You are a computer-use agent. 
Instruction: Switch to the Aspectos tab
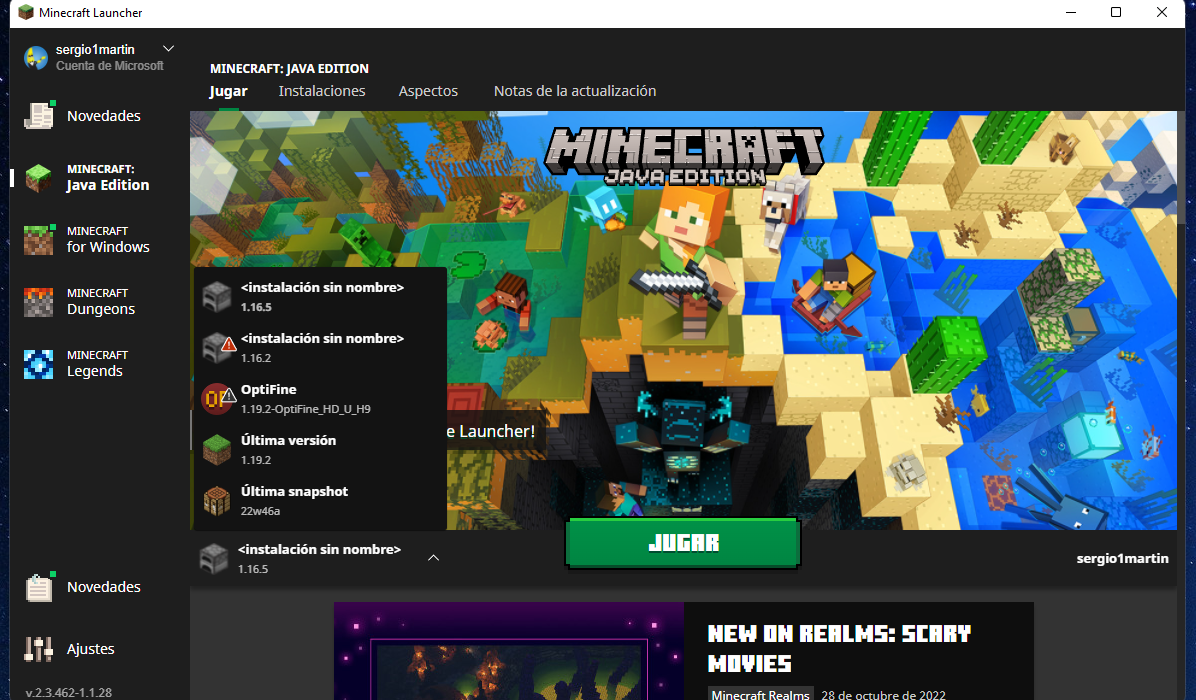tap(428, 91)
